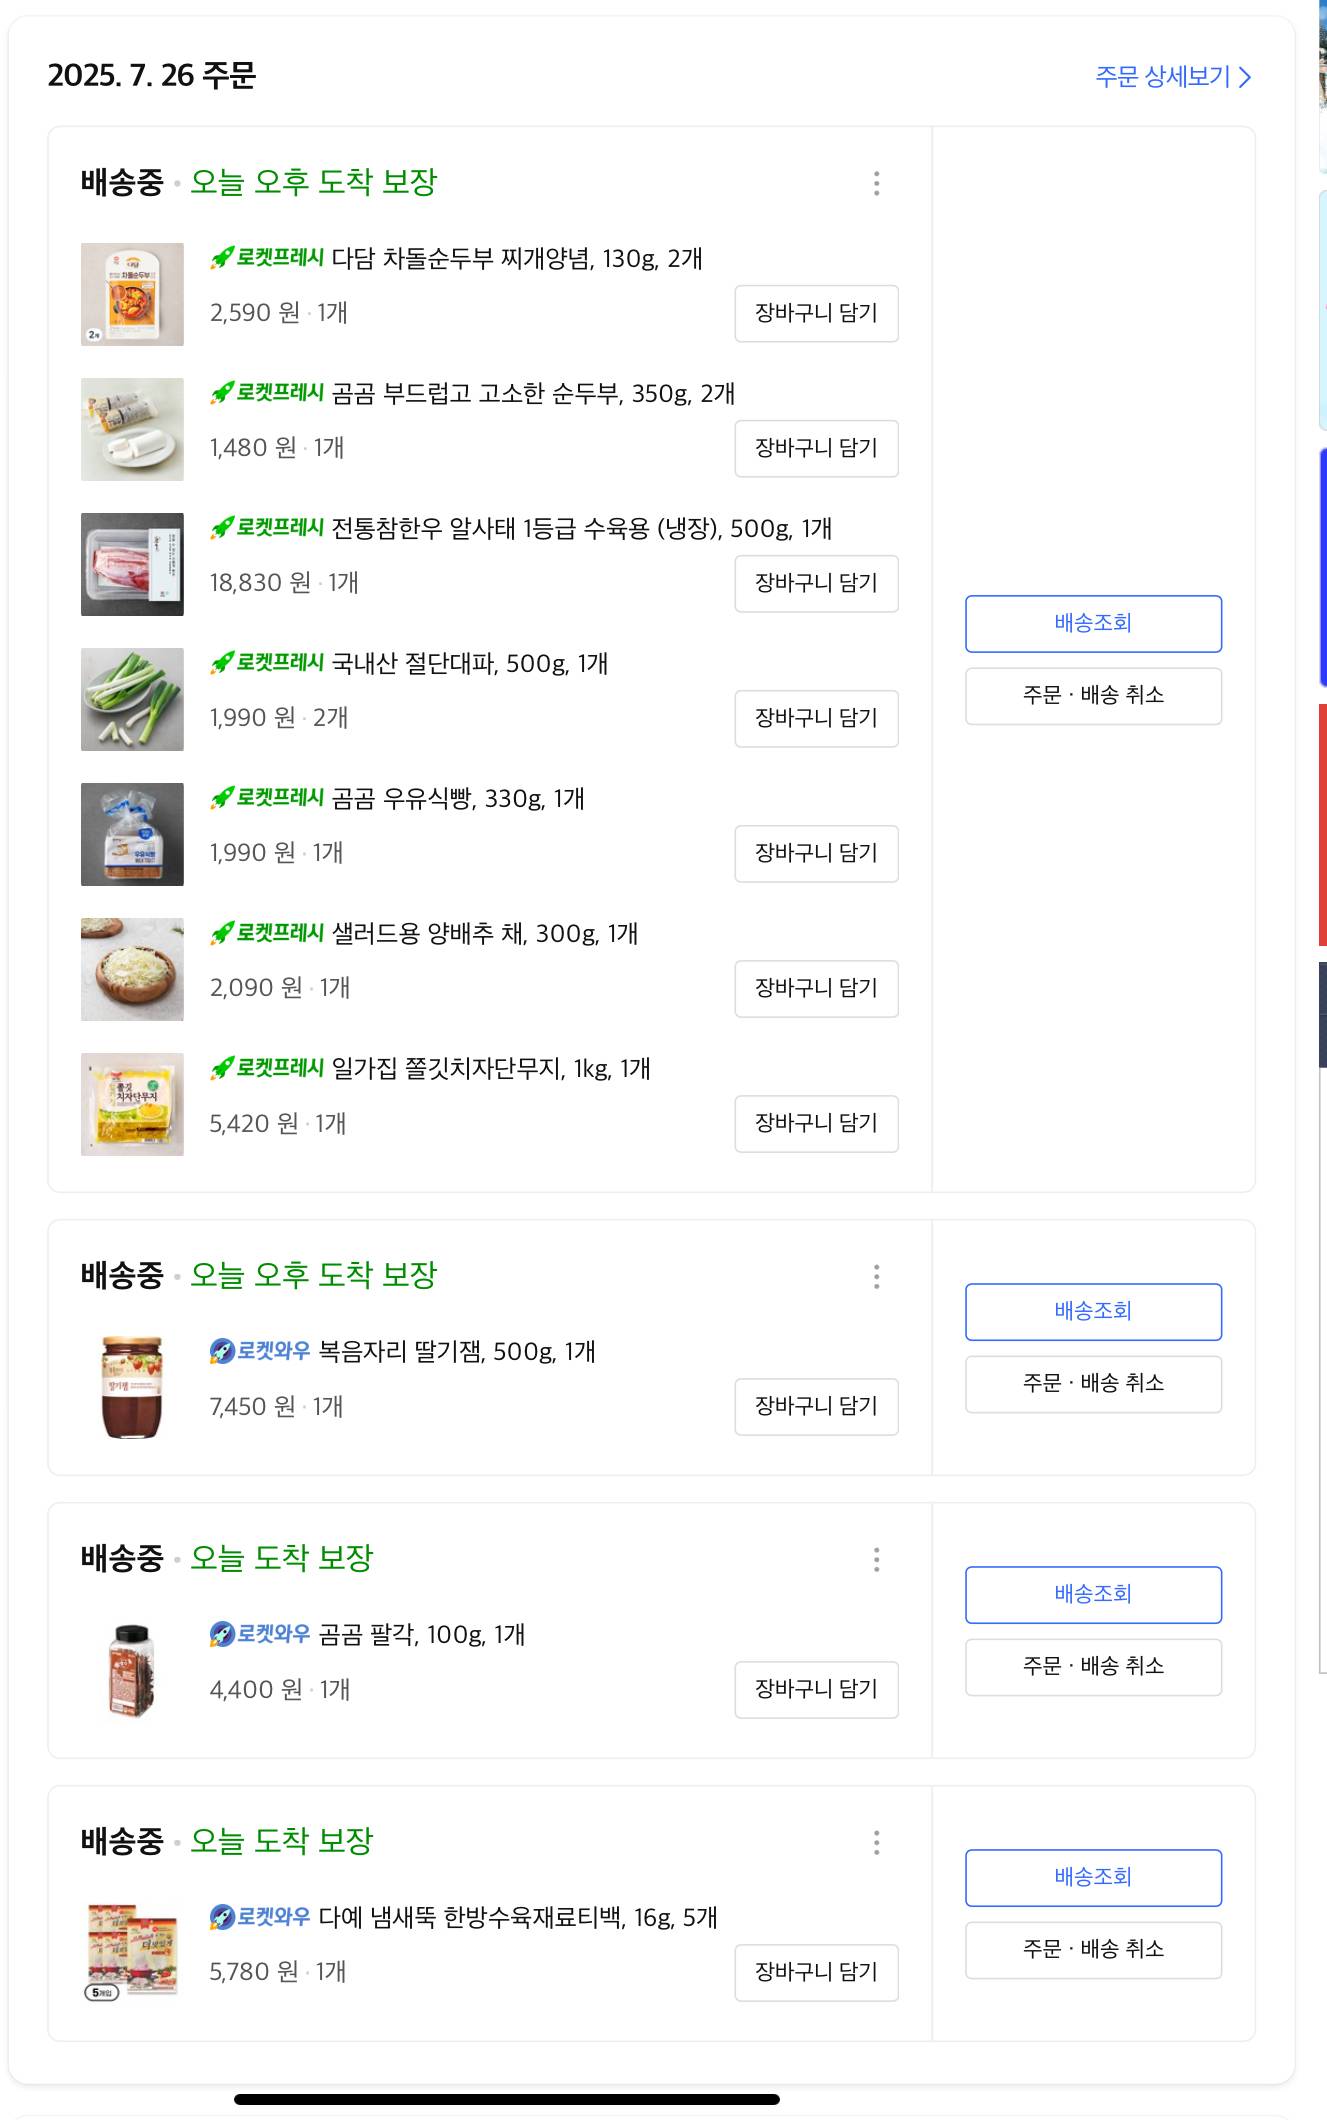The height and width of the screenshot is (2120, 1327).
Task: Add 국내산 절단대파 to cart
Action: [816, 718]
